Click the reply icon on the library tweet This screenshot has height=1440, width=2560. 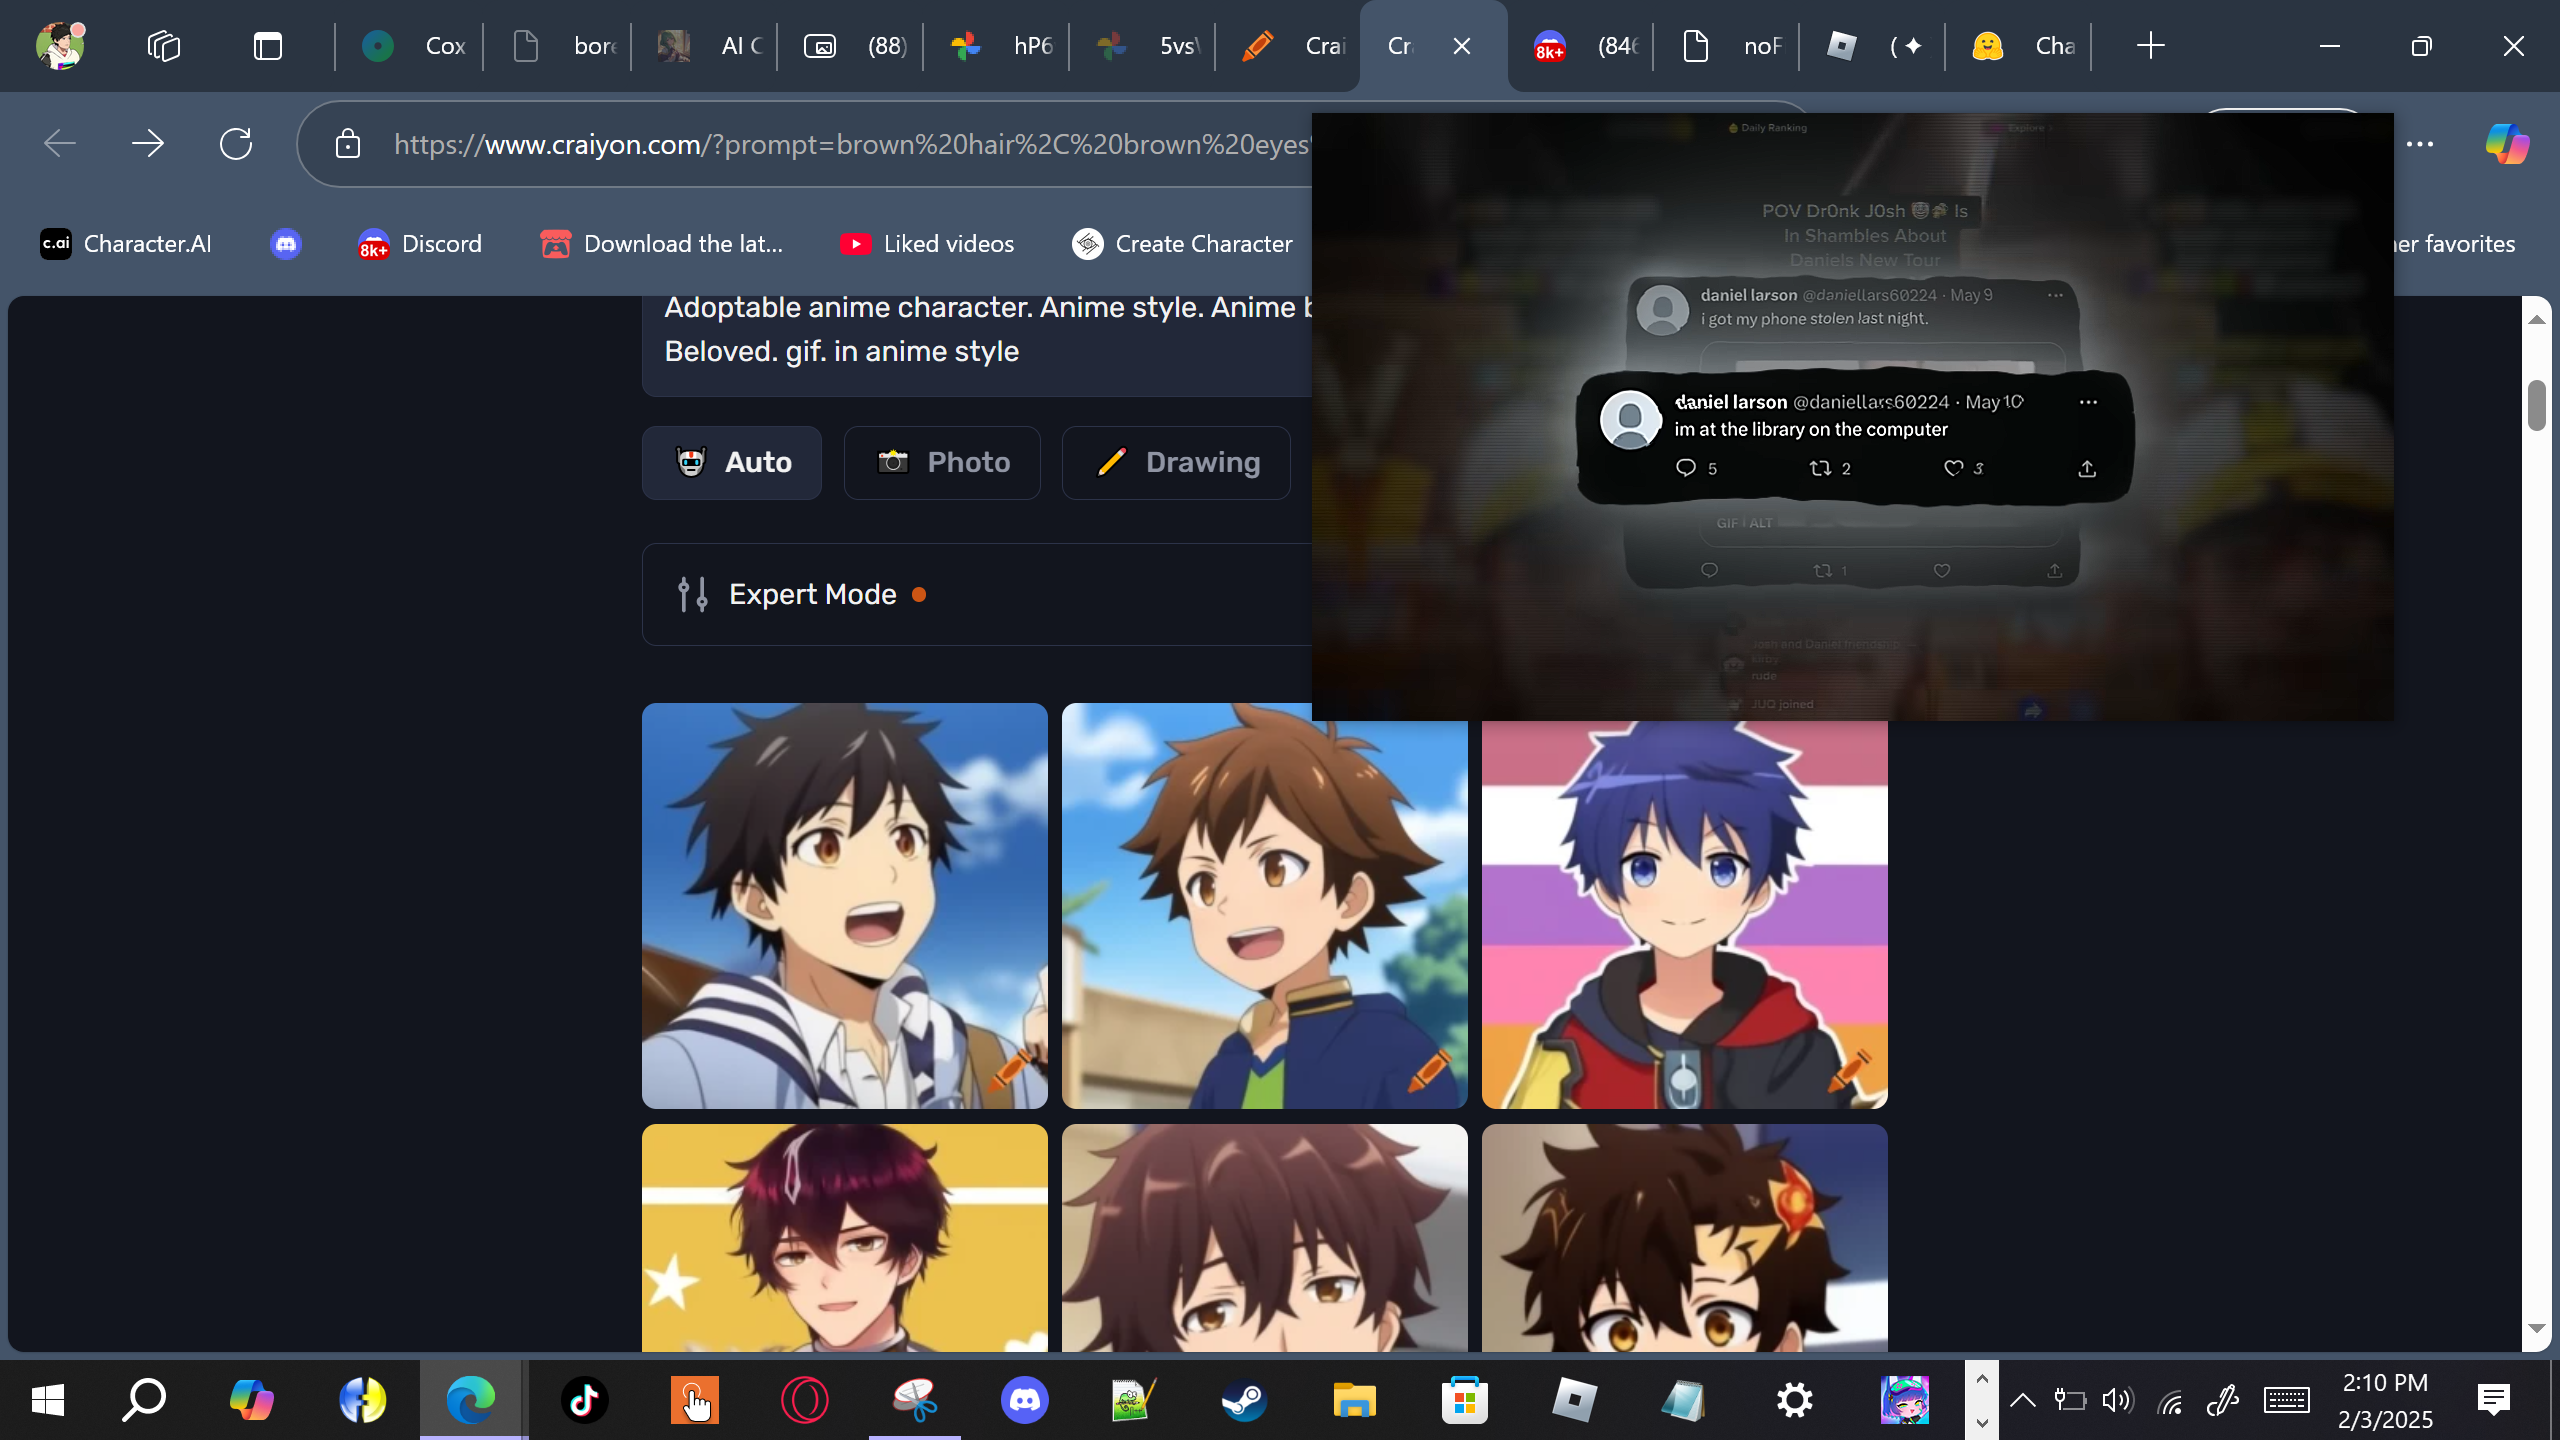[x=1686, y=468]
